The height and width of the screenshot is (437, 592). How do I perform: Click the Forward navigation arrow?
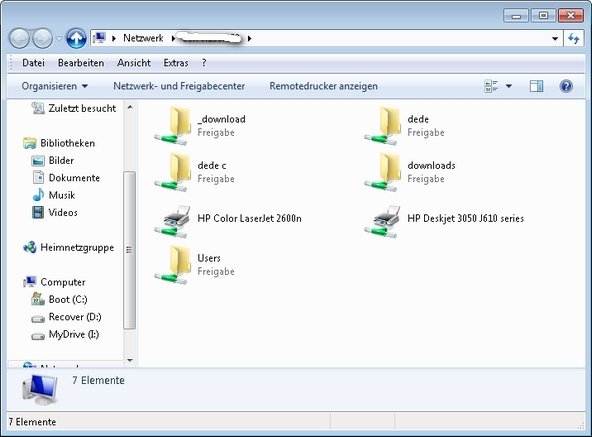[x=42, y=38]
